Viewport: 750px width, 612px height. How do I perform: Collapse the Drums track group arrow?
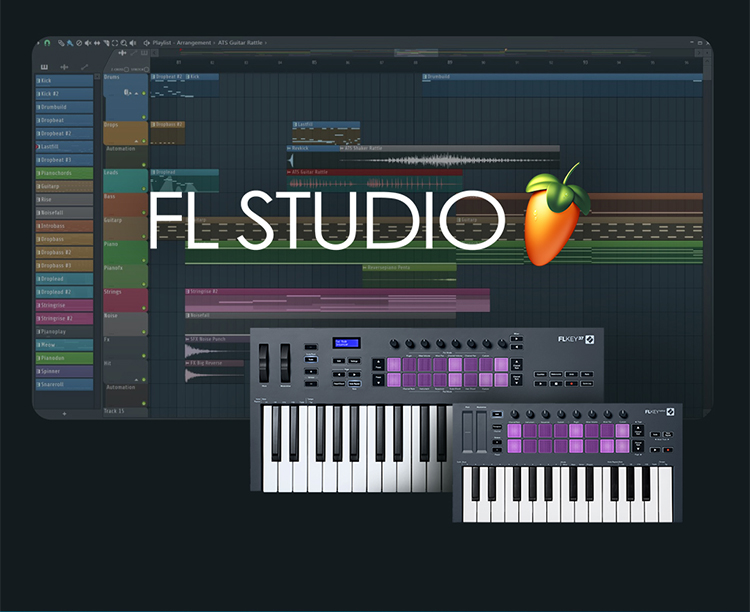(x=136, y=93)
